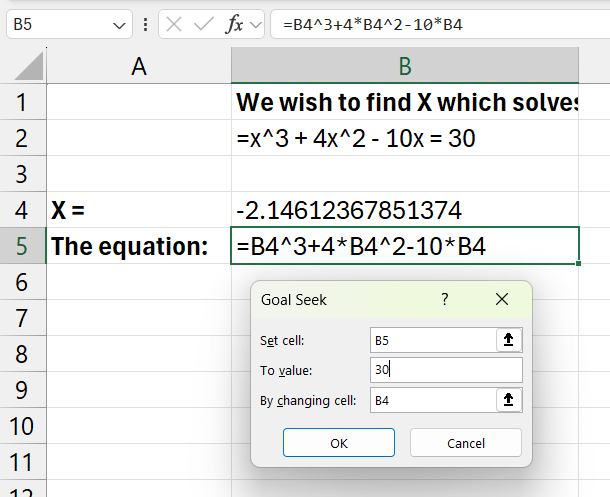Select row 1 header

click(x=23, y=102)
